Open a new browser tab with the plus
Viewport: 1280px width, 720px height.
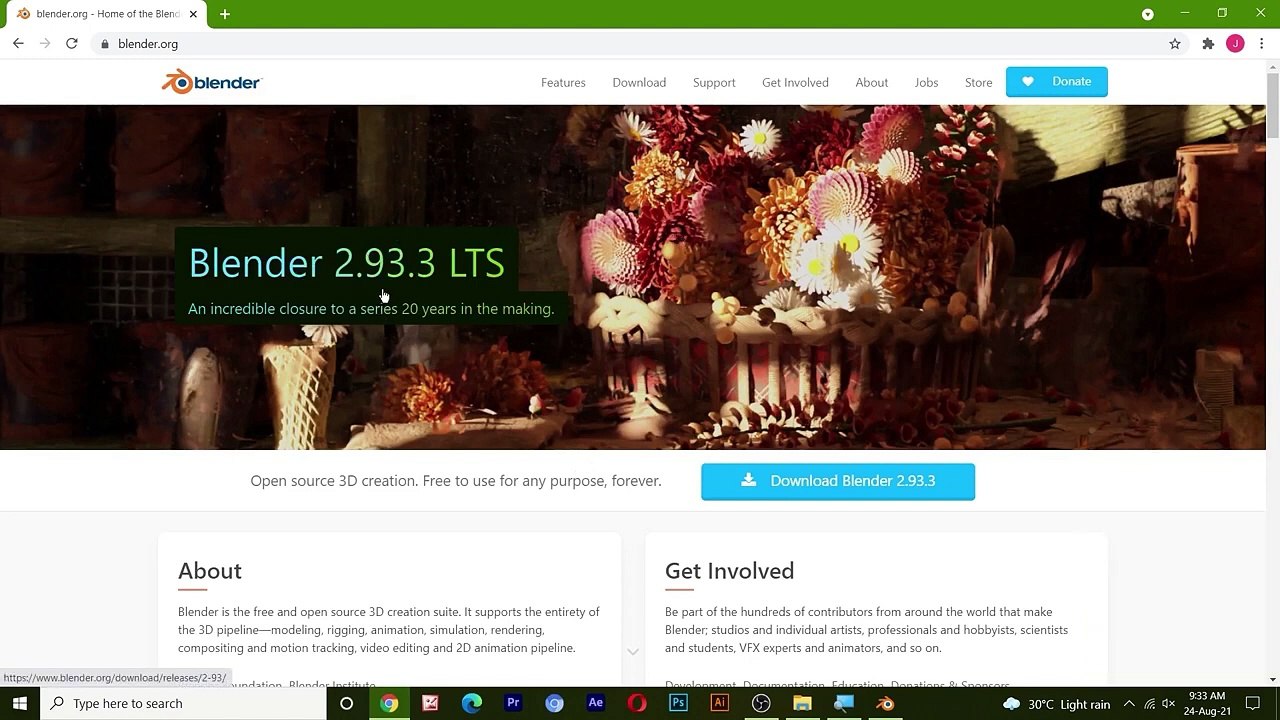coord(225,14)
